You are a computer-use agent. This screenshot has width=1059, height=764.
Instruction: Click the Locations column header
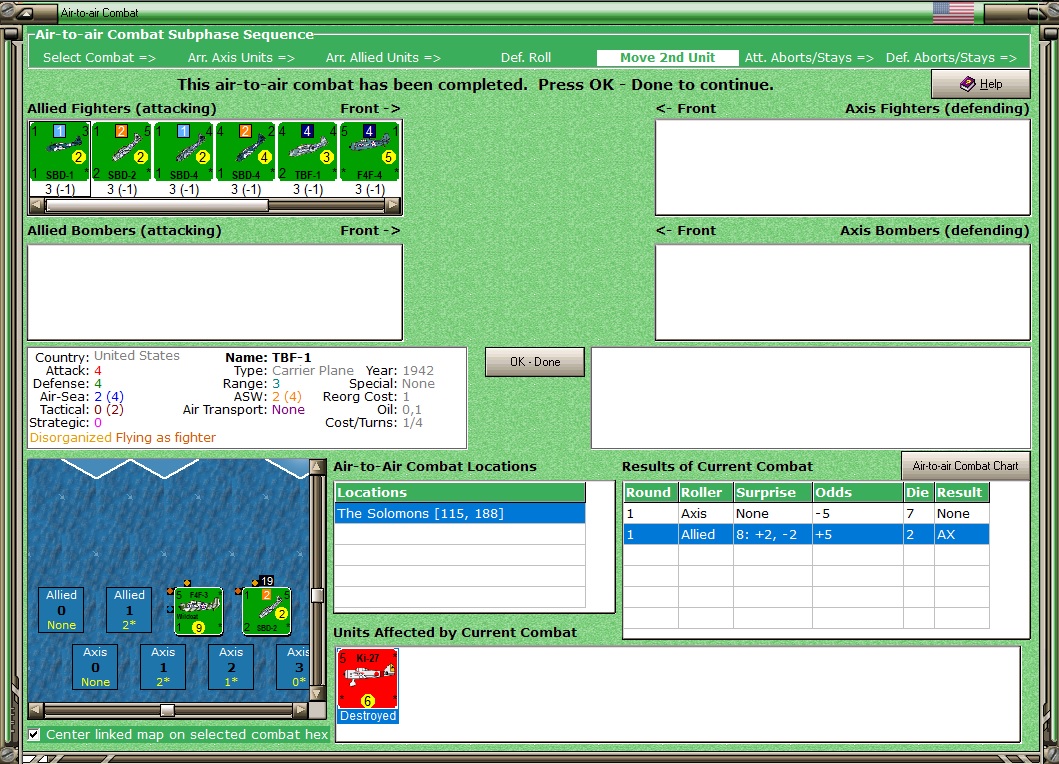[460, 492]
